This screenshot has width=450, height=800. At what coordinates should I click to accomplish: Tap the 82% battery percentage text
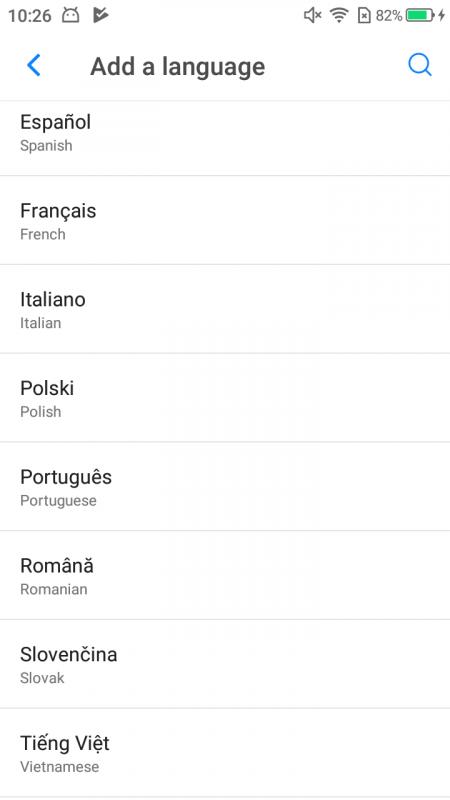tap(389, 16)
